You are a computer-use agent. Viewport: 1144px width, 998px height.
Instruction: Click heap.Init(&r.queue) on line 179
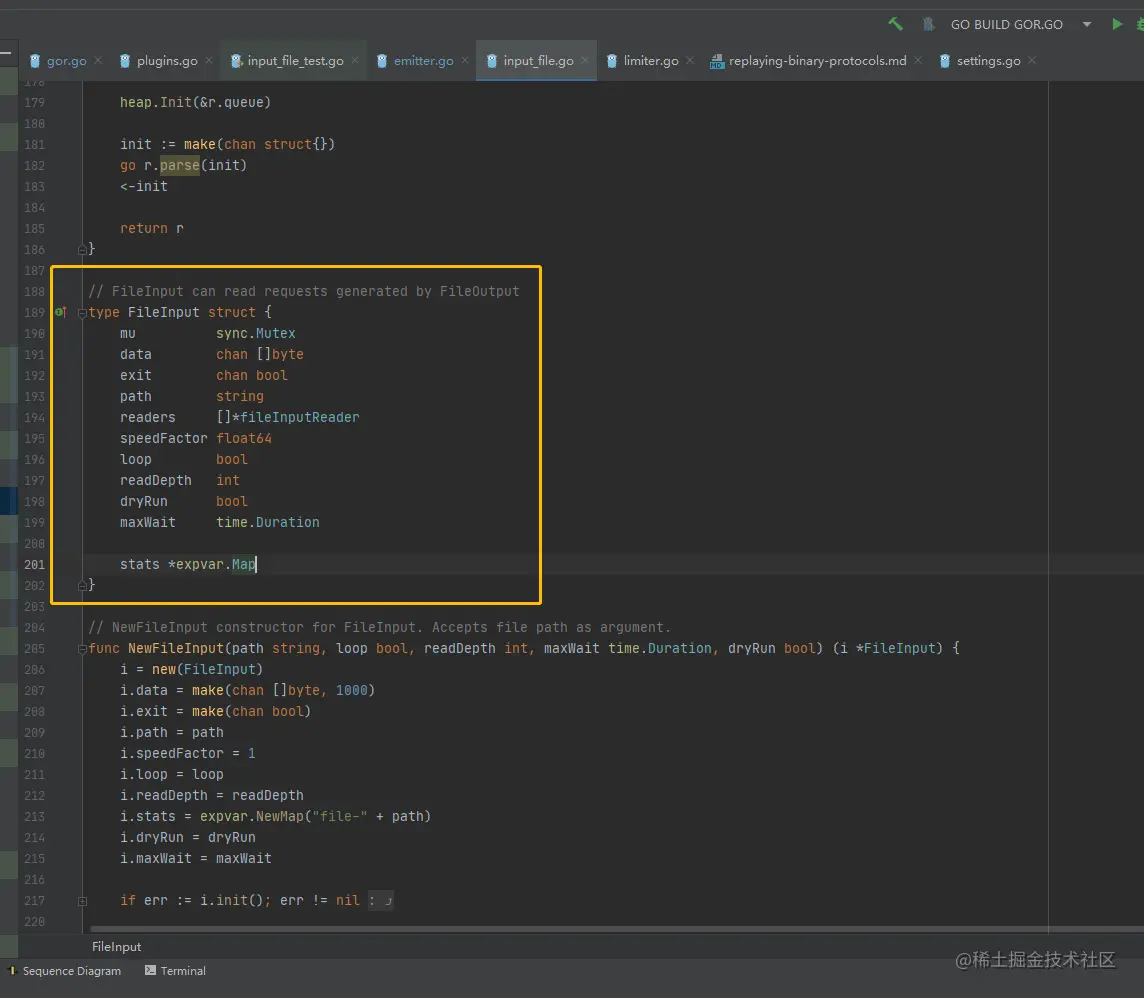(196, 102)
